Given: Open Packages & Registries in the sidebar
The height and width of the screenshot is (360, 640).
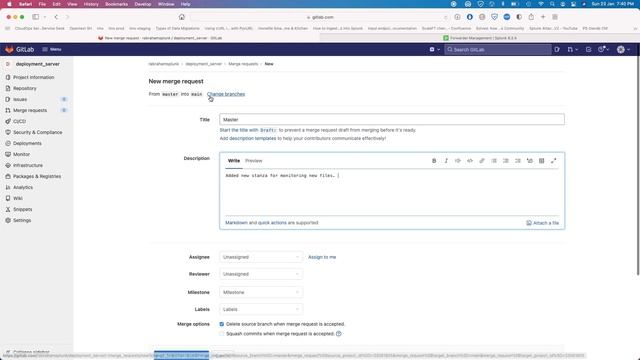Looking at the screenshot, I should [x=37, y=176].
